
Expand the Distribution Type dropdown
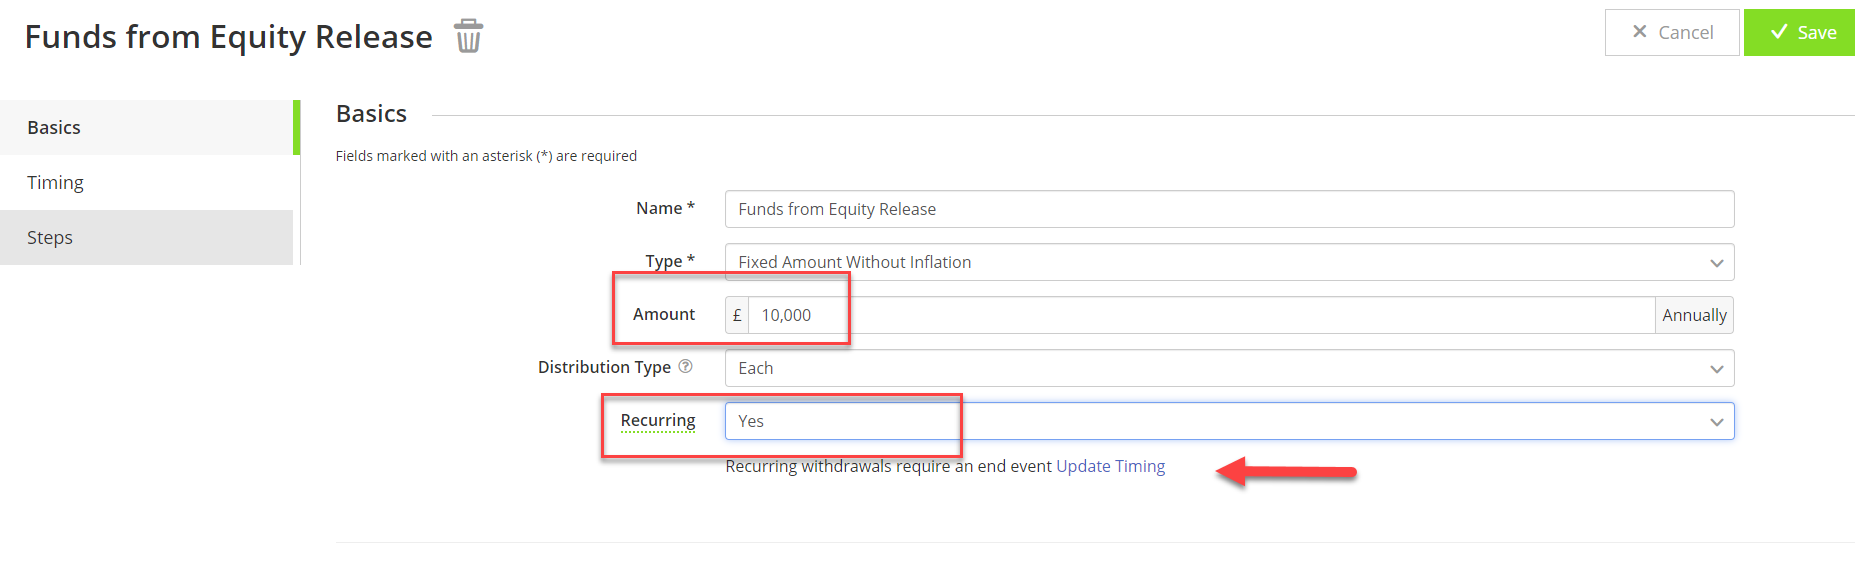click(x=1229, y=368)
